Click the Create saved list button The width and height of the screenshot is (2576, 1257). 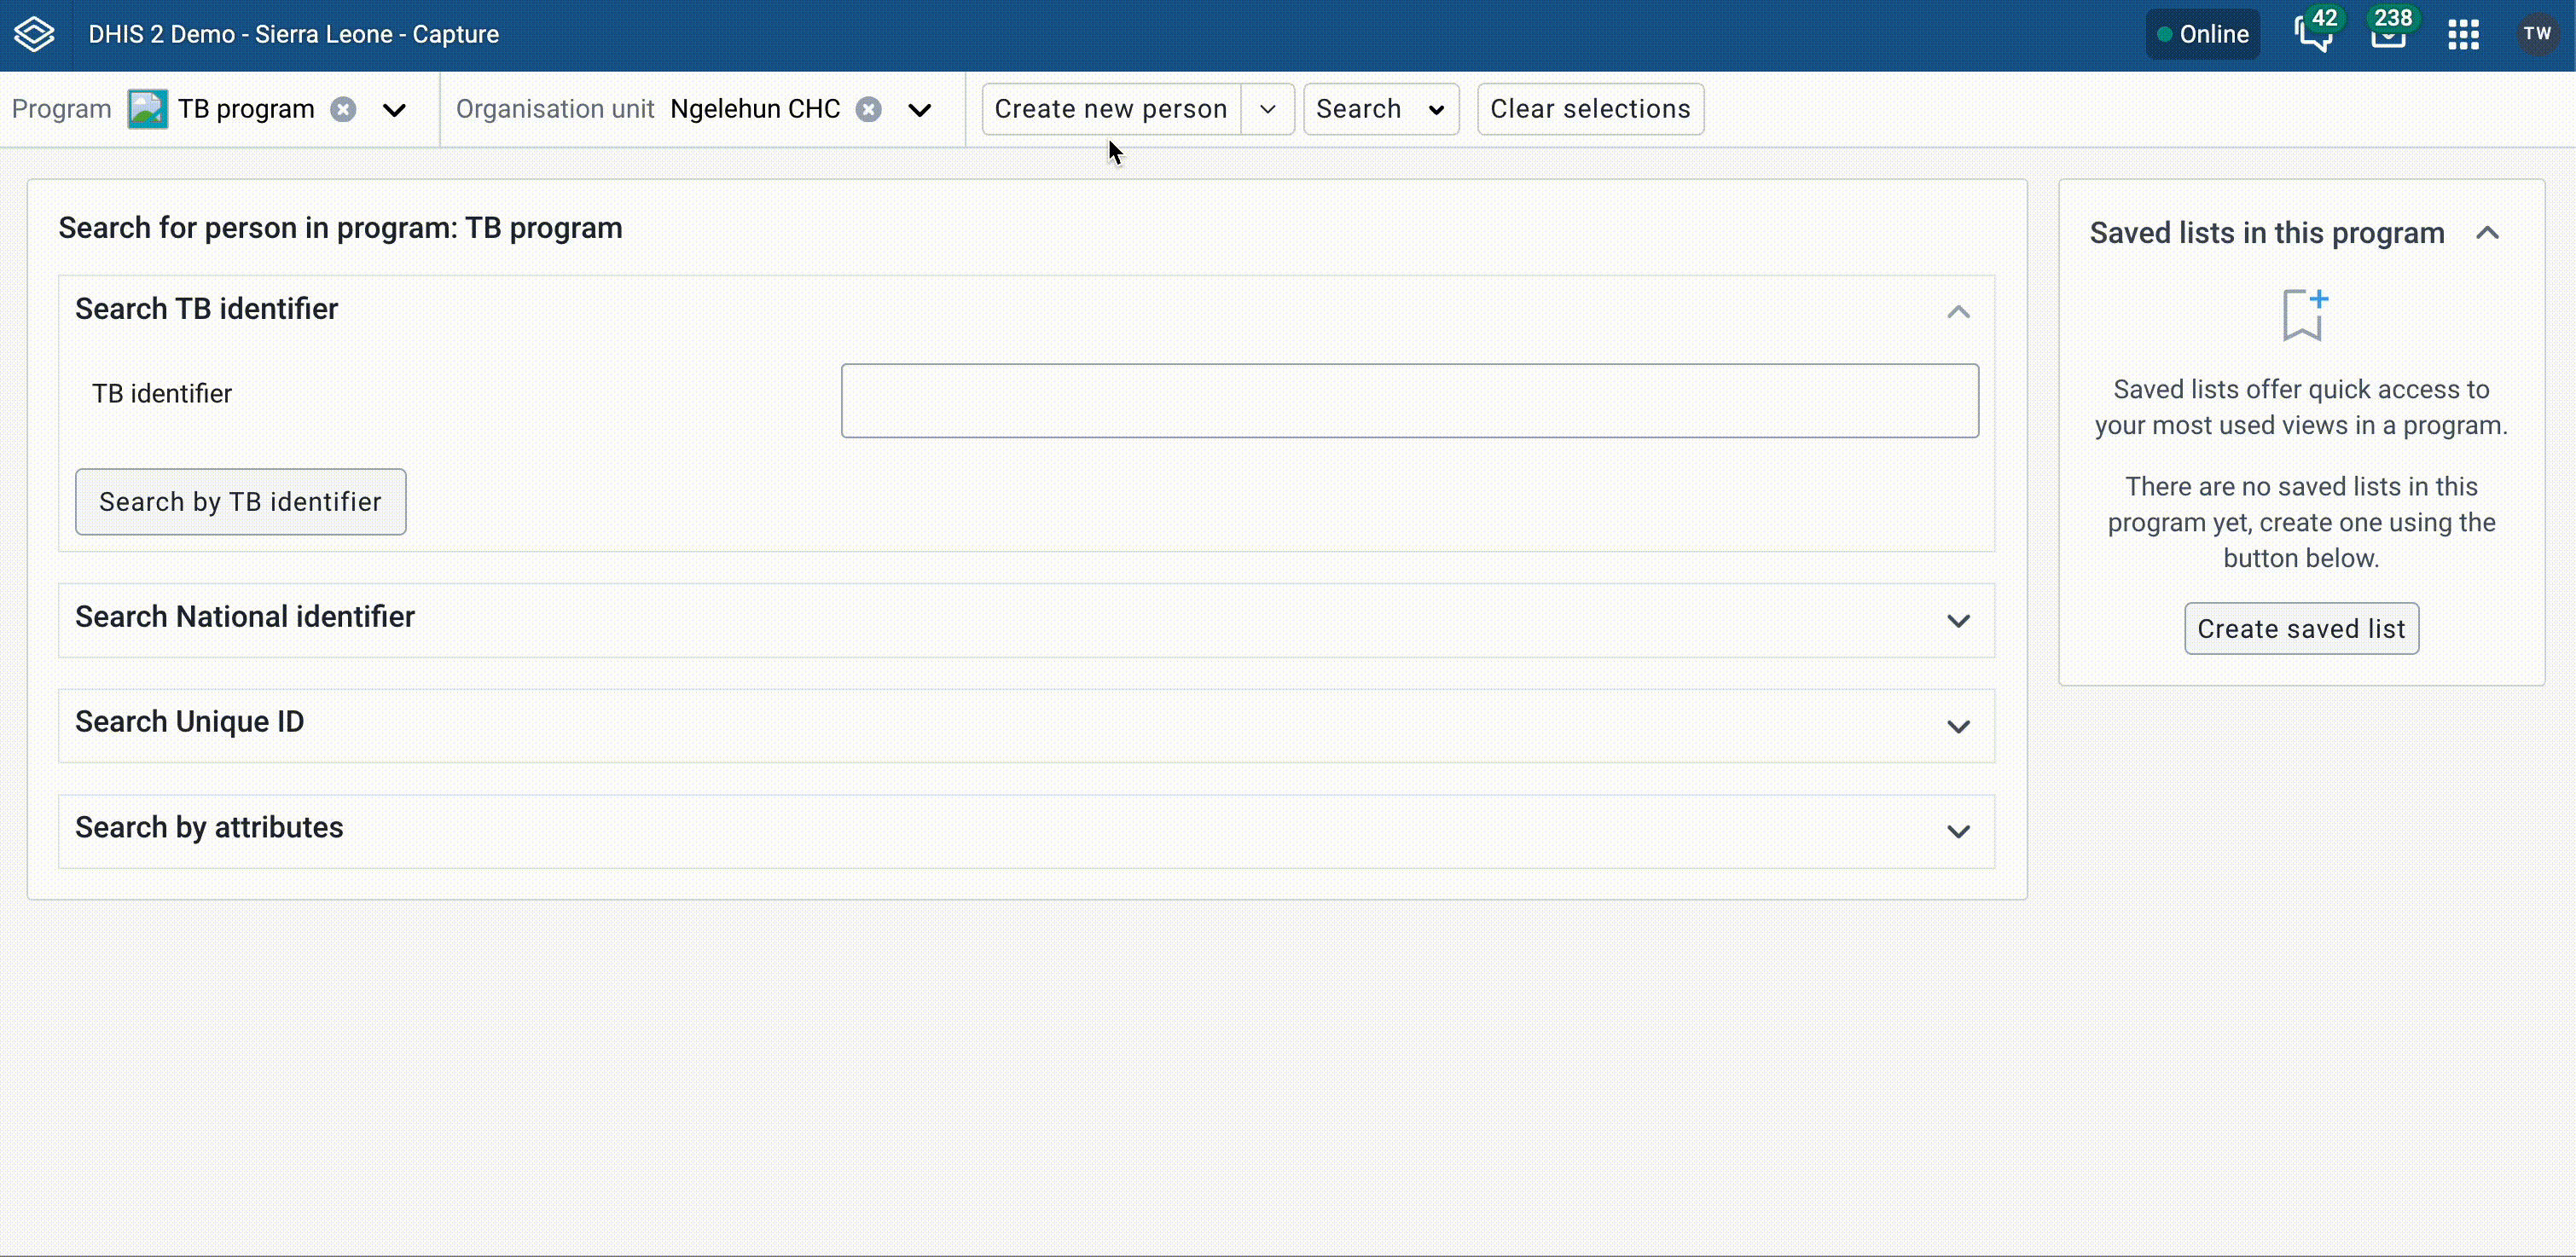pyautogui.click(x=2301, y=628)
